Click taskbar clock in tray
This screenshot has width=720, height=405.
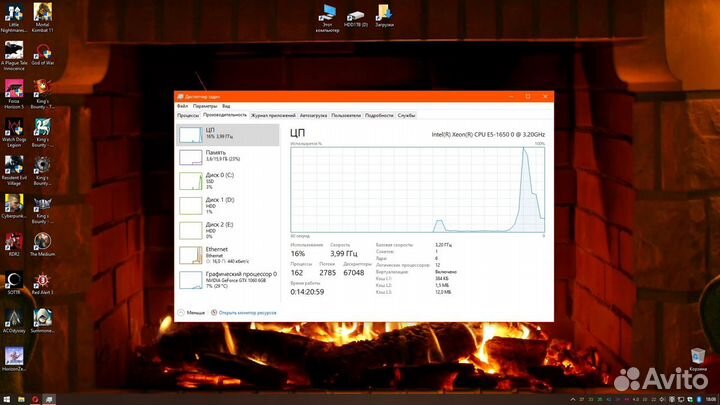(711, 399)
